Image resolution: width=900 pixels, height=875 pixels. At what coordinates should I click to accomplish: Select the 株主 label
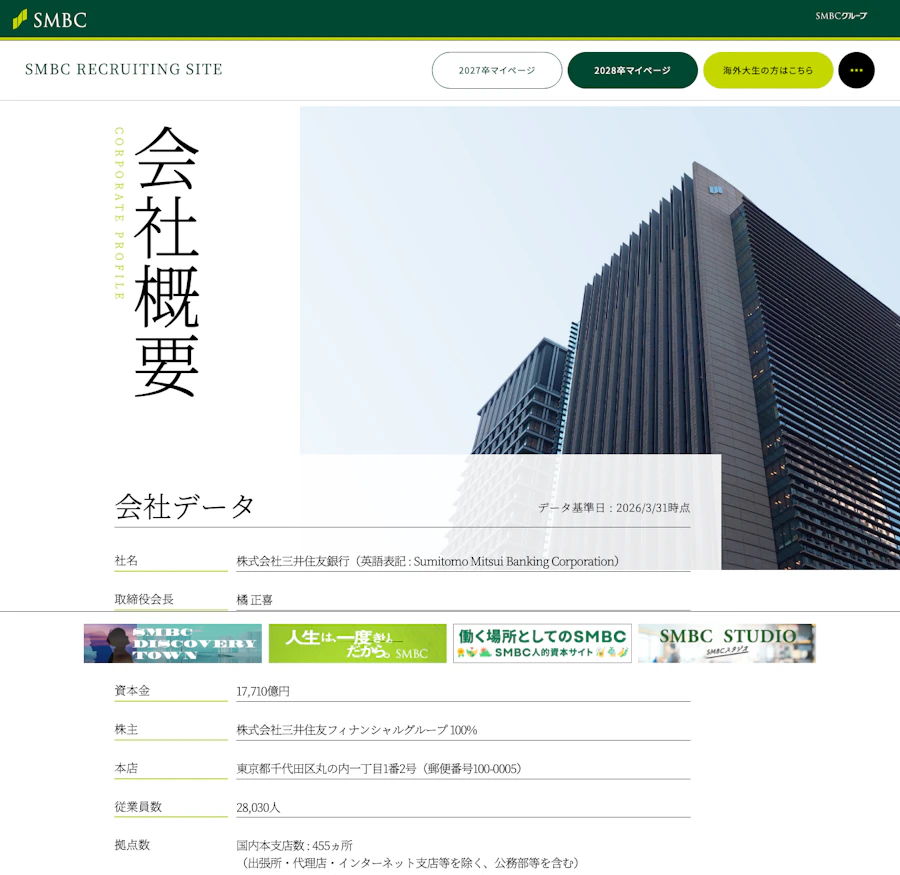pos(126,729)
